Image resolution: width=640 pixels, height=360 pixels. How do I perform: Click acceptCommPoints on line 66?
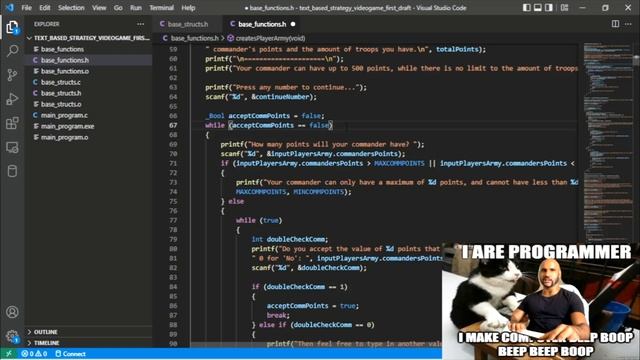tap(259, 116)
